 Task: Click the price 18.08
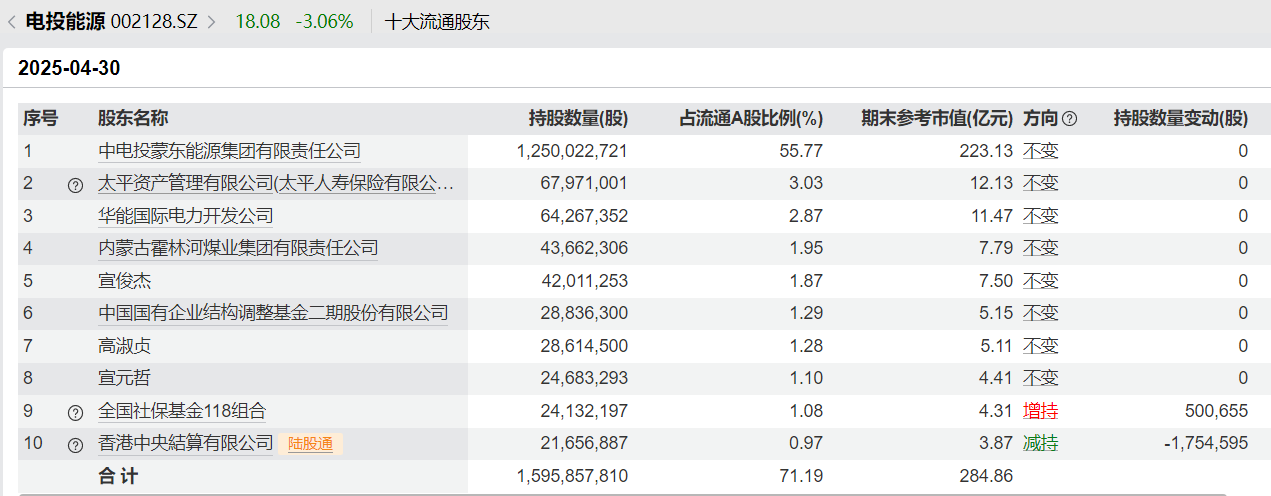pyautogui.click(x=258, y=21)
